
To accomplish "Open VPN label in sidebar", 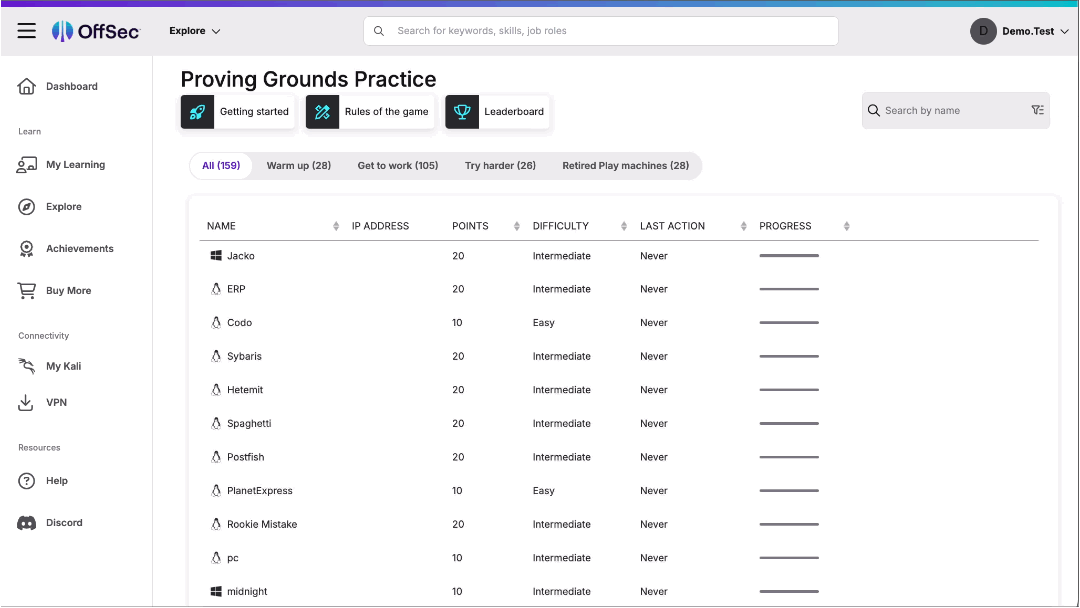I will coord(56,403).
